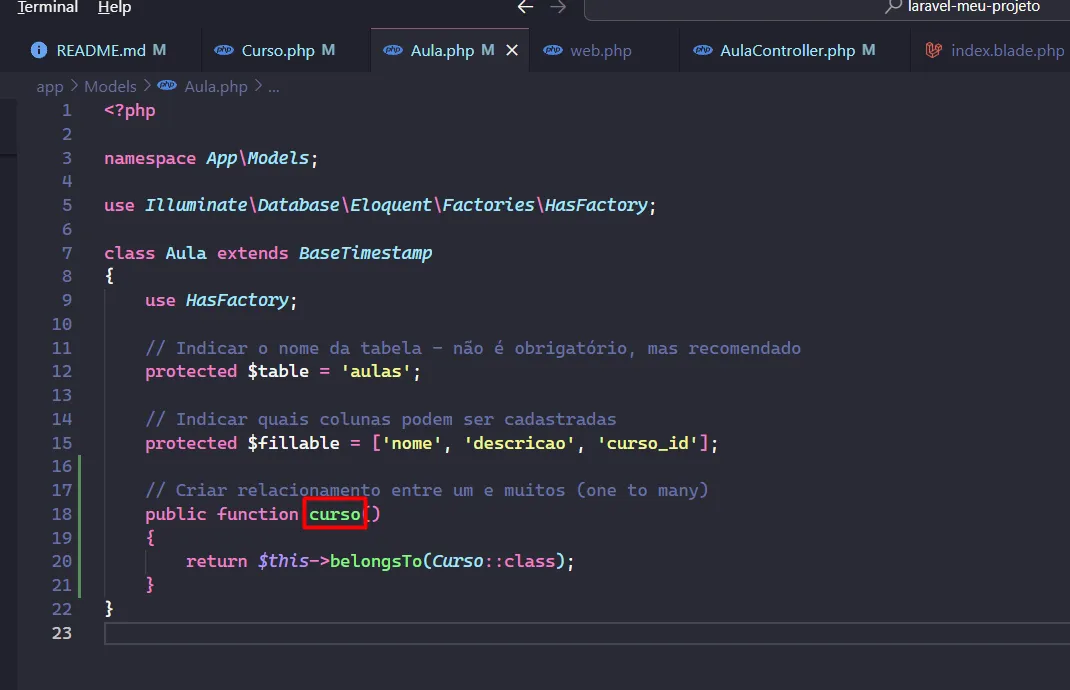The height and width of the screenshot is (690, 1070).
Task: Open the breadcrumb symbol ellipsis after Aula.php
Action: 274,86
